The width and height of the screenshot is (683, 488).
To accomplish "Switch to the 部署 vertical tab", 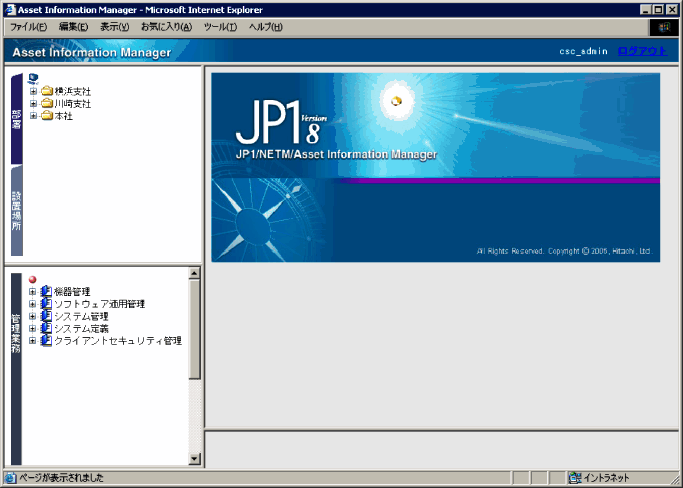I will (17, 119).
